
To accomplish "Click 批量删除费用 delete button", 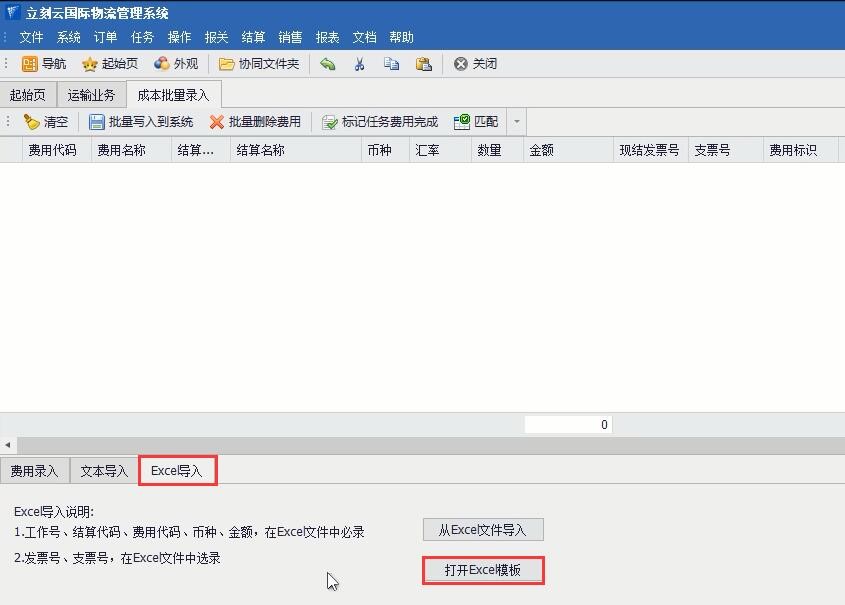I will (x=255, y=122).
